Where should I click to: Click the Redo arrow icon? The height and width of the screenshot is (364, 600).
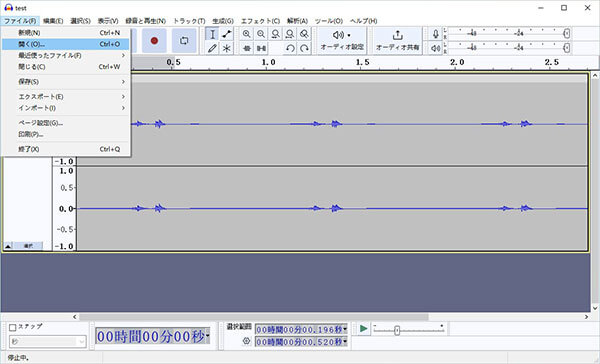pos(304,48)
